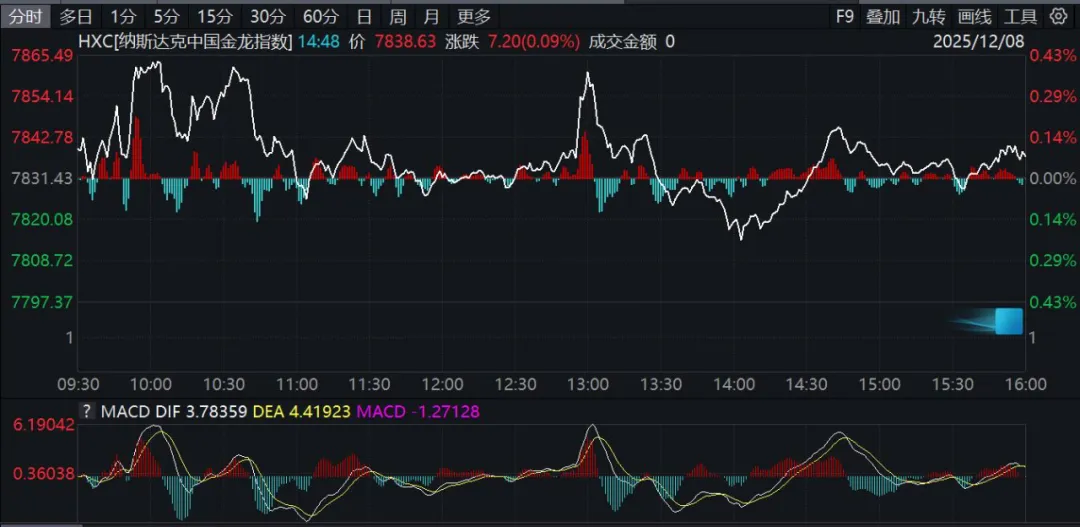1080x527 pixels.
Task: Click the blue floating cube icon
Action: coord(1008,321)
